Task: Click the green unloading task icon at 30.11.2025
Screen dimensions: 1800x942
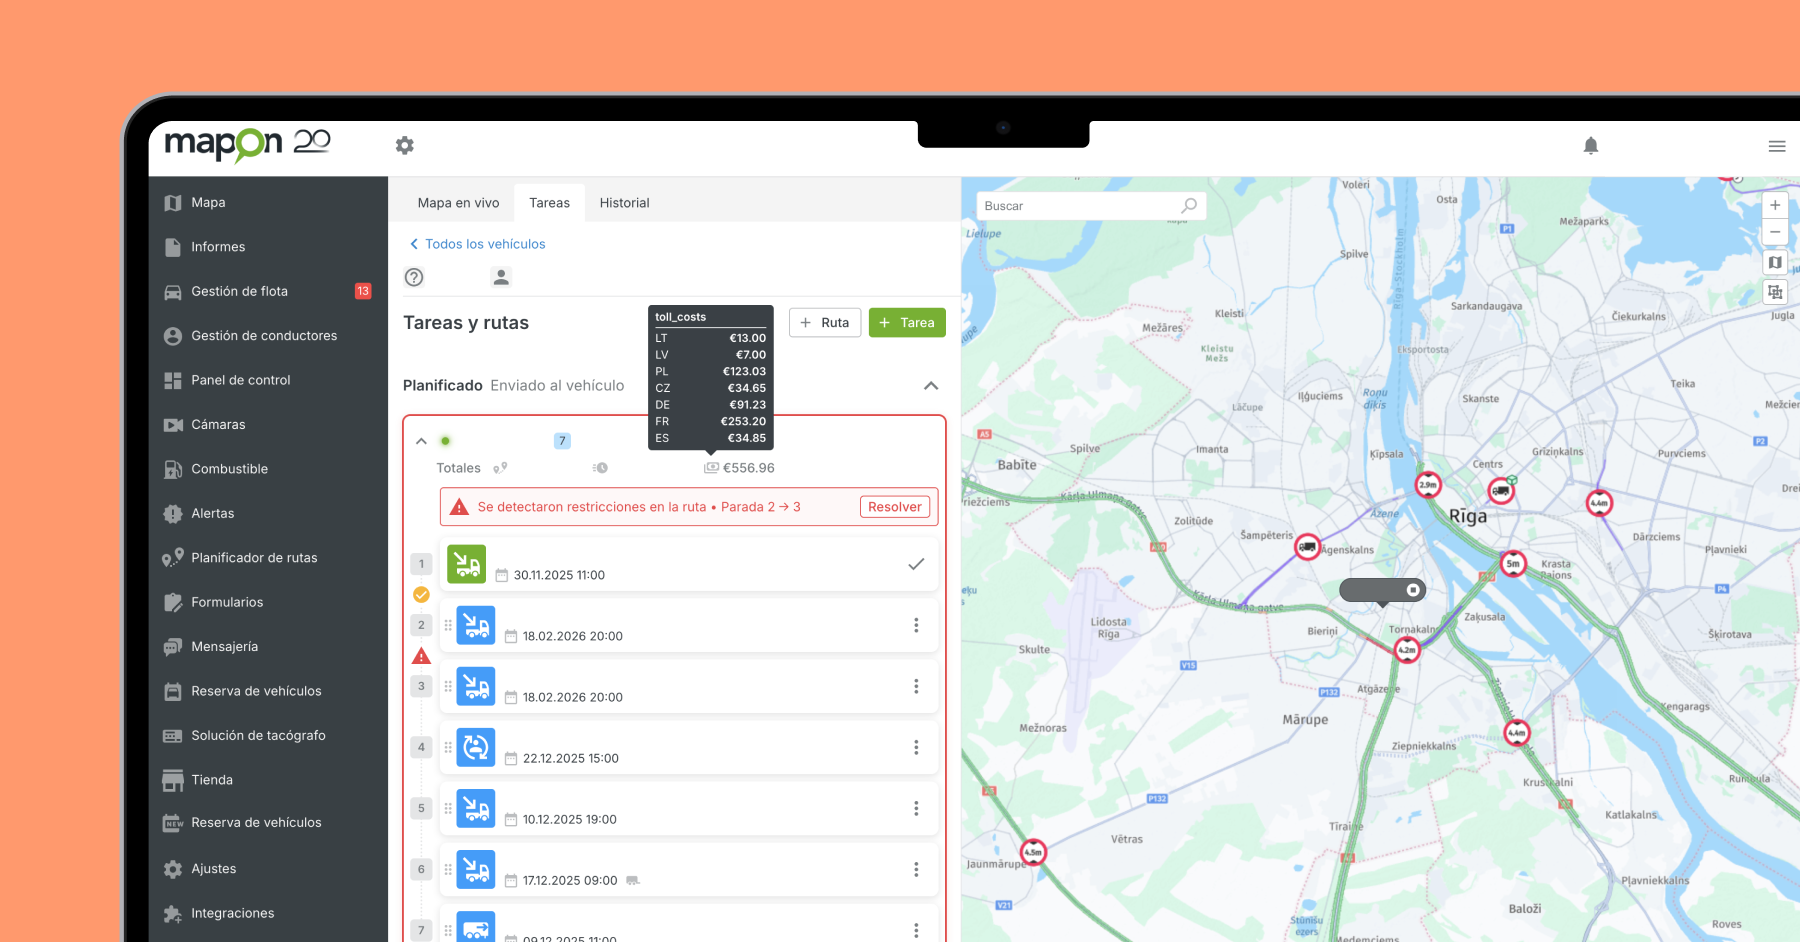Action: [466, 564]
